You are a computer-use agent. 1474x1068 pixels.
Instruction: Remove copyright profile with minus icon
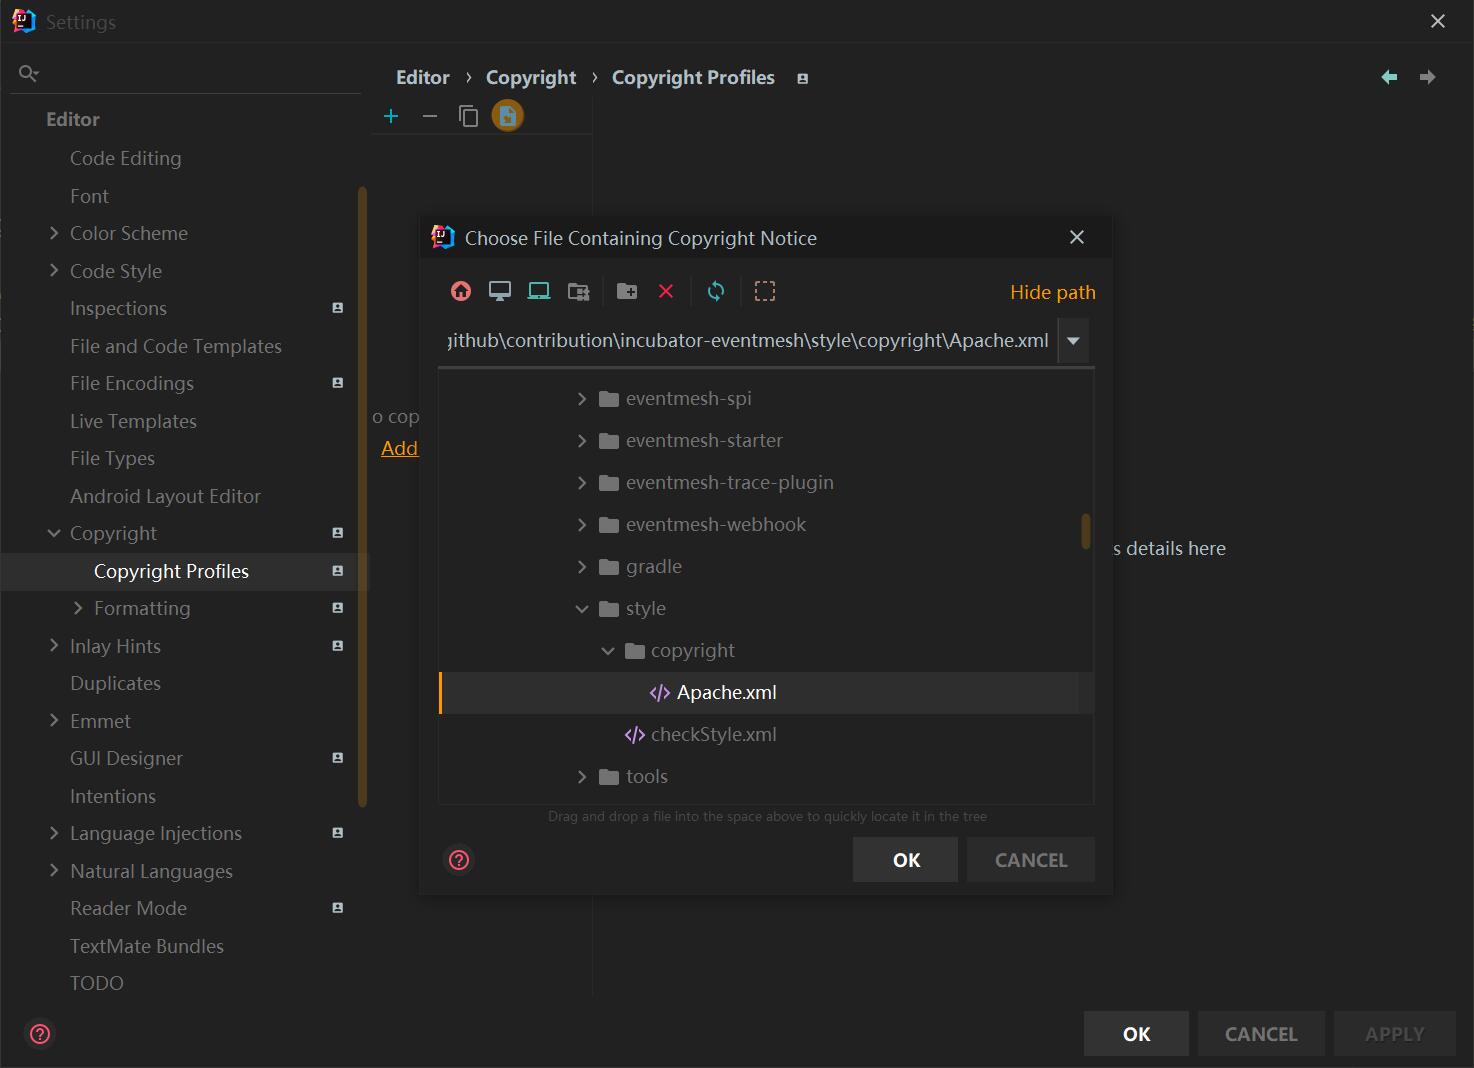(x=430, y=116)
